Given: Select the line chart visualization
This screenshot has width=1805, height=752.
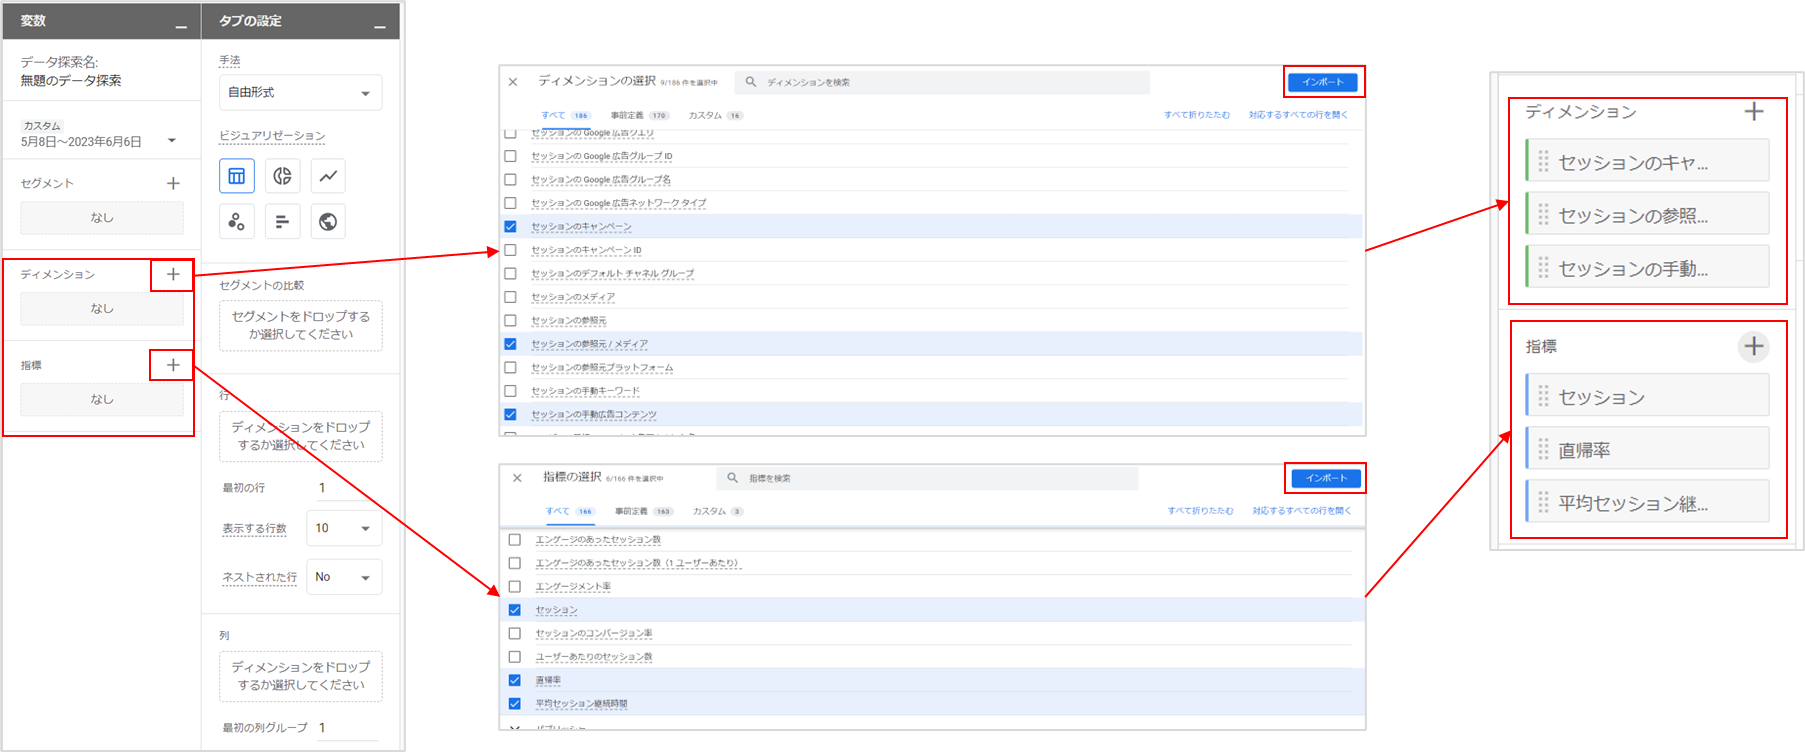Looking at the screenshot, I should tap(328, 176).
